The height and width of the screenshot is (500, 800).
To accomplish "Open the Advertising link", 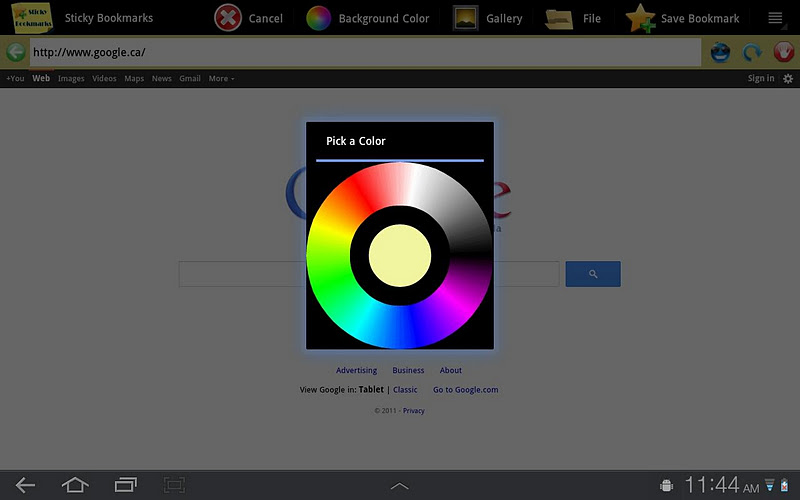I will (x=356, y=370).
